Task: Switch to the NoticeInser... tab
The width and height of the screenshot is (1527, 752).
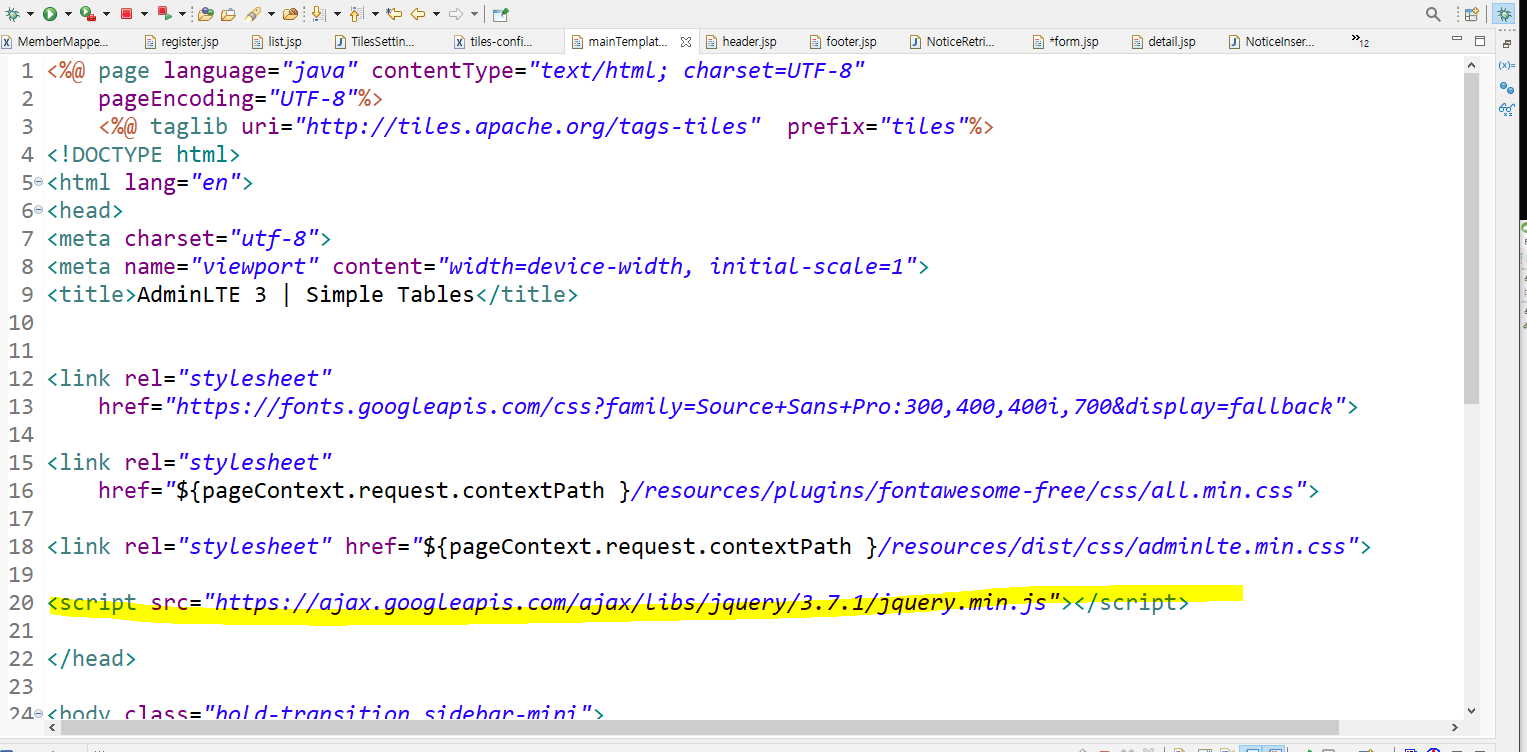Action: click(x=1272, y=42)
